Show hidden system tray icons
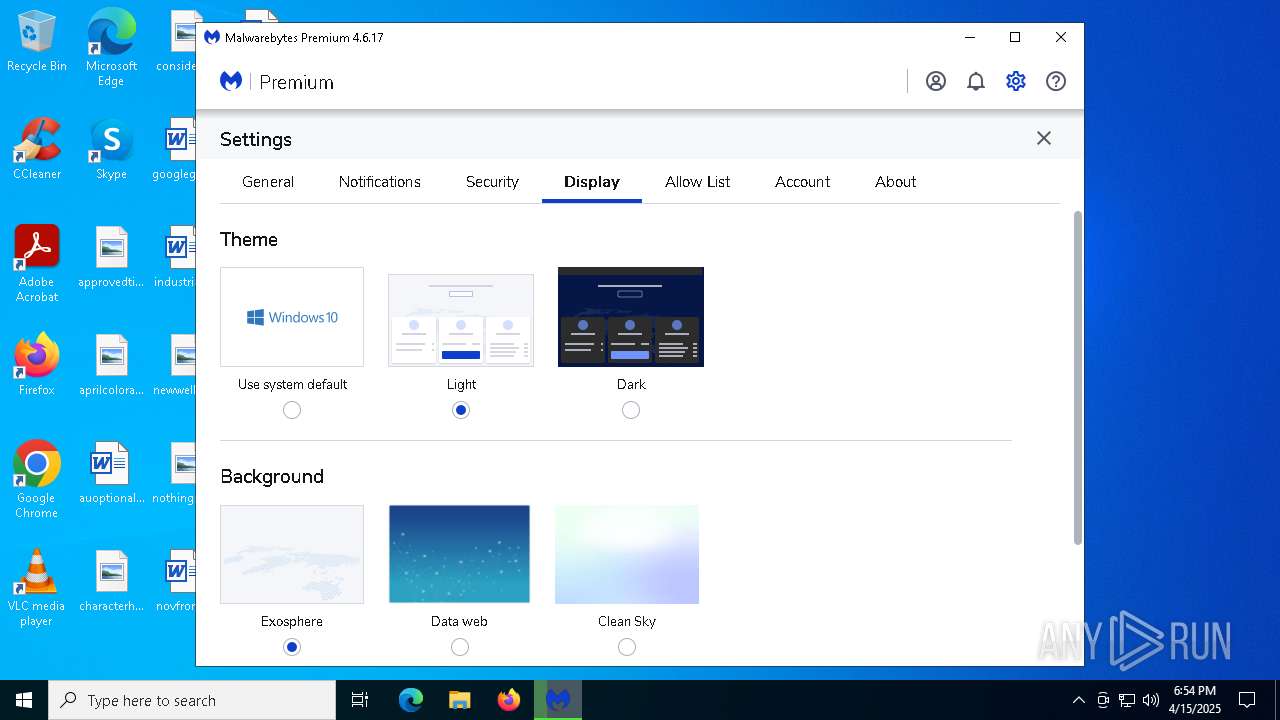Viewport: 1280px width, 720px height. 1078,700
